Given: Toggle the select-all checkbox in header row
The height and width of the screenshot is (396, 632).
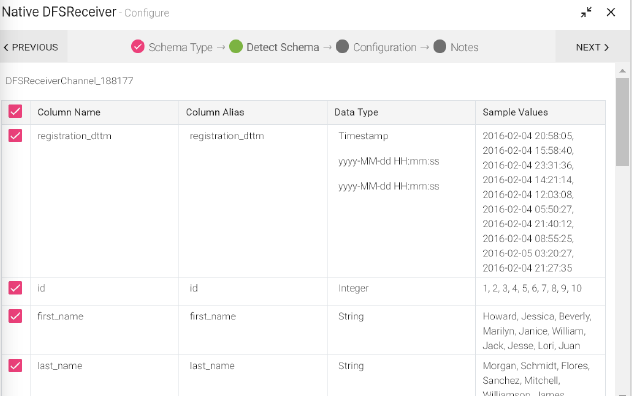Looking at the screenshot, I should pyautogui.click(x=15, y=111).
